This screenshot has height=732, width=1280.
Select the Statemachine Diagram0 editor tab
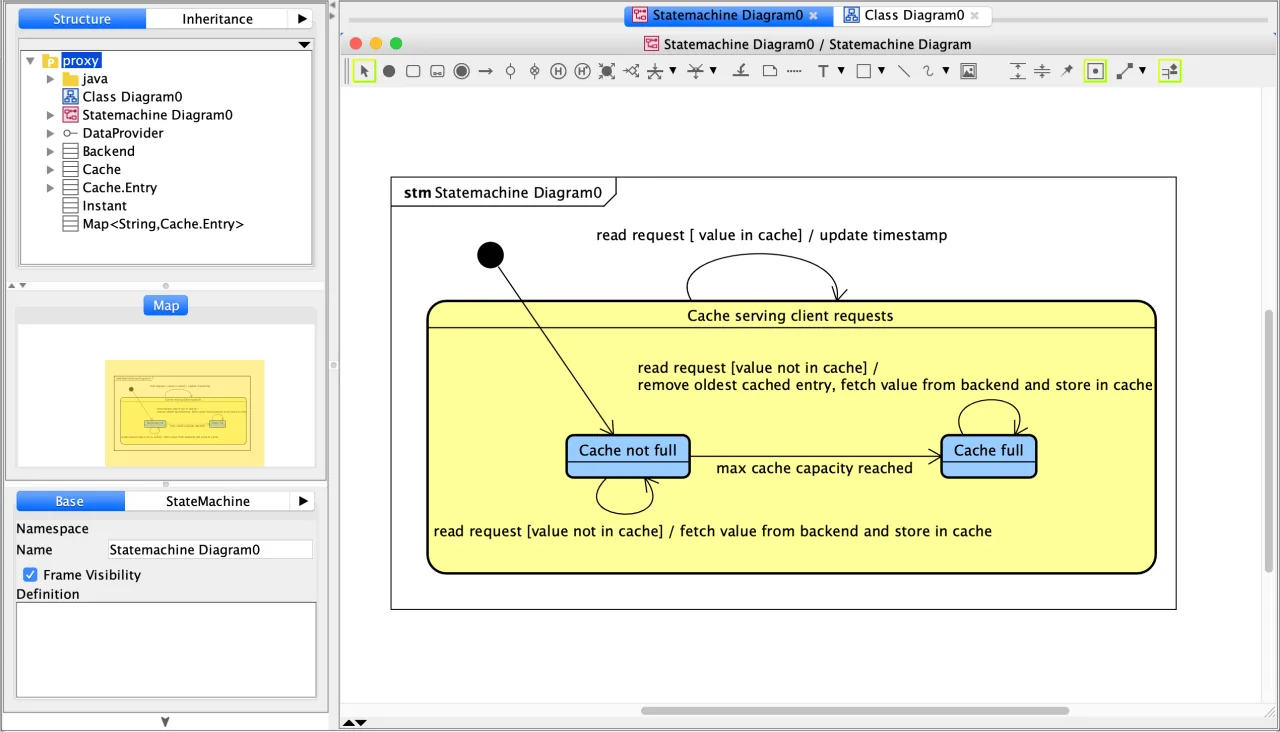coord(727,15)
